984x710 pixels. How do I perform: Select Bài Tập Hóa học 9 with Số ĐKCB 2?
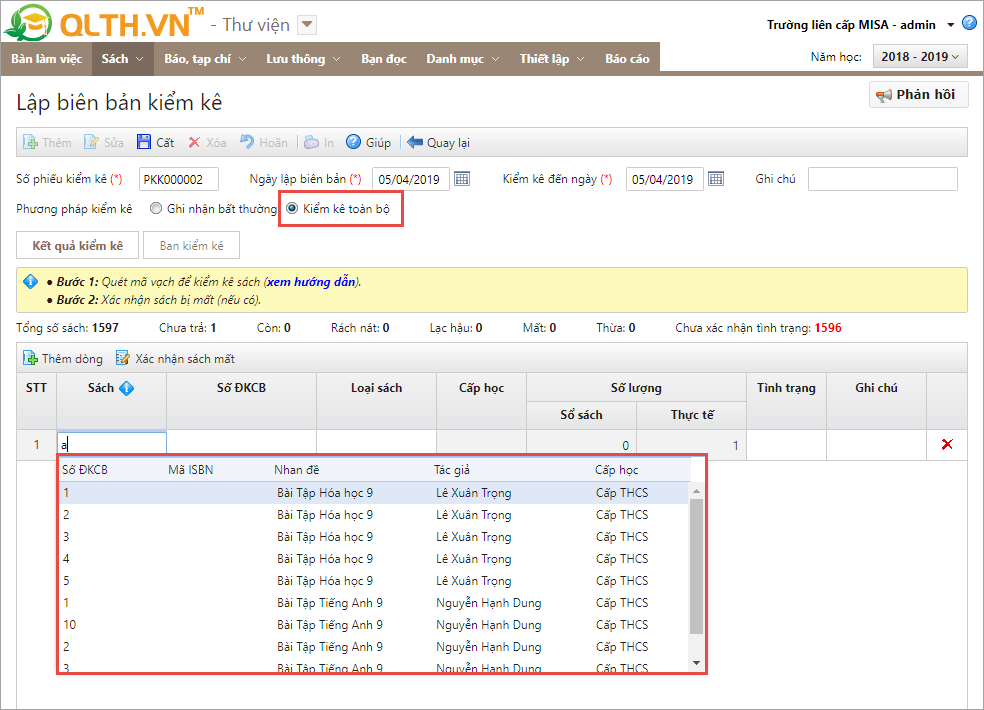(x=374, y=515)
